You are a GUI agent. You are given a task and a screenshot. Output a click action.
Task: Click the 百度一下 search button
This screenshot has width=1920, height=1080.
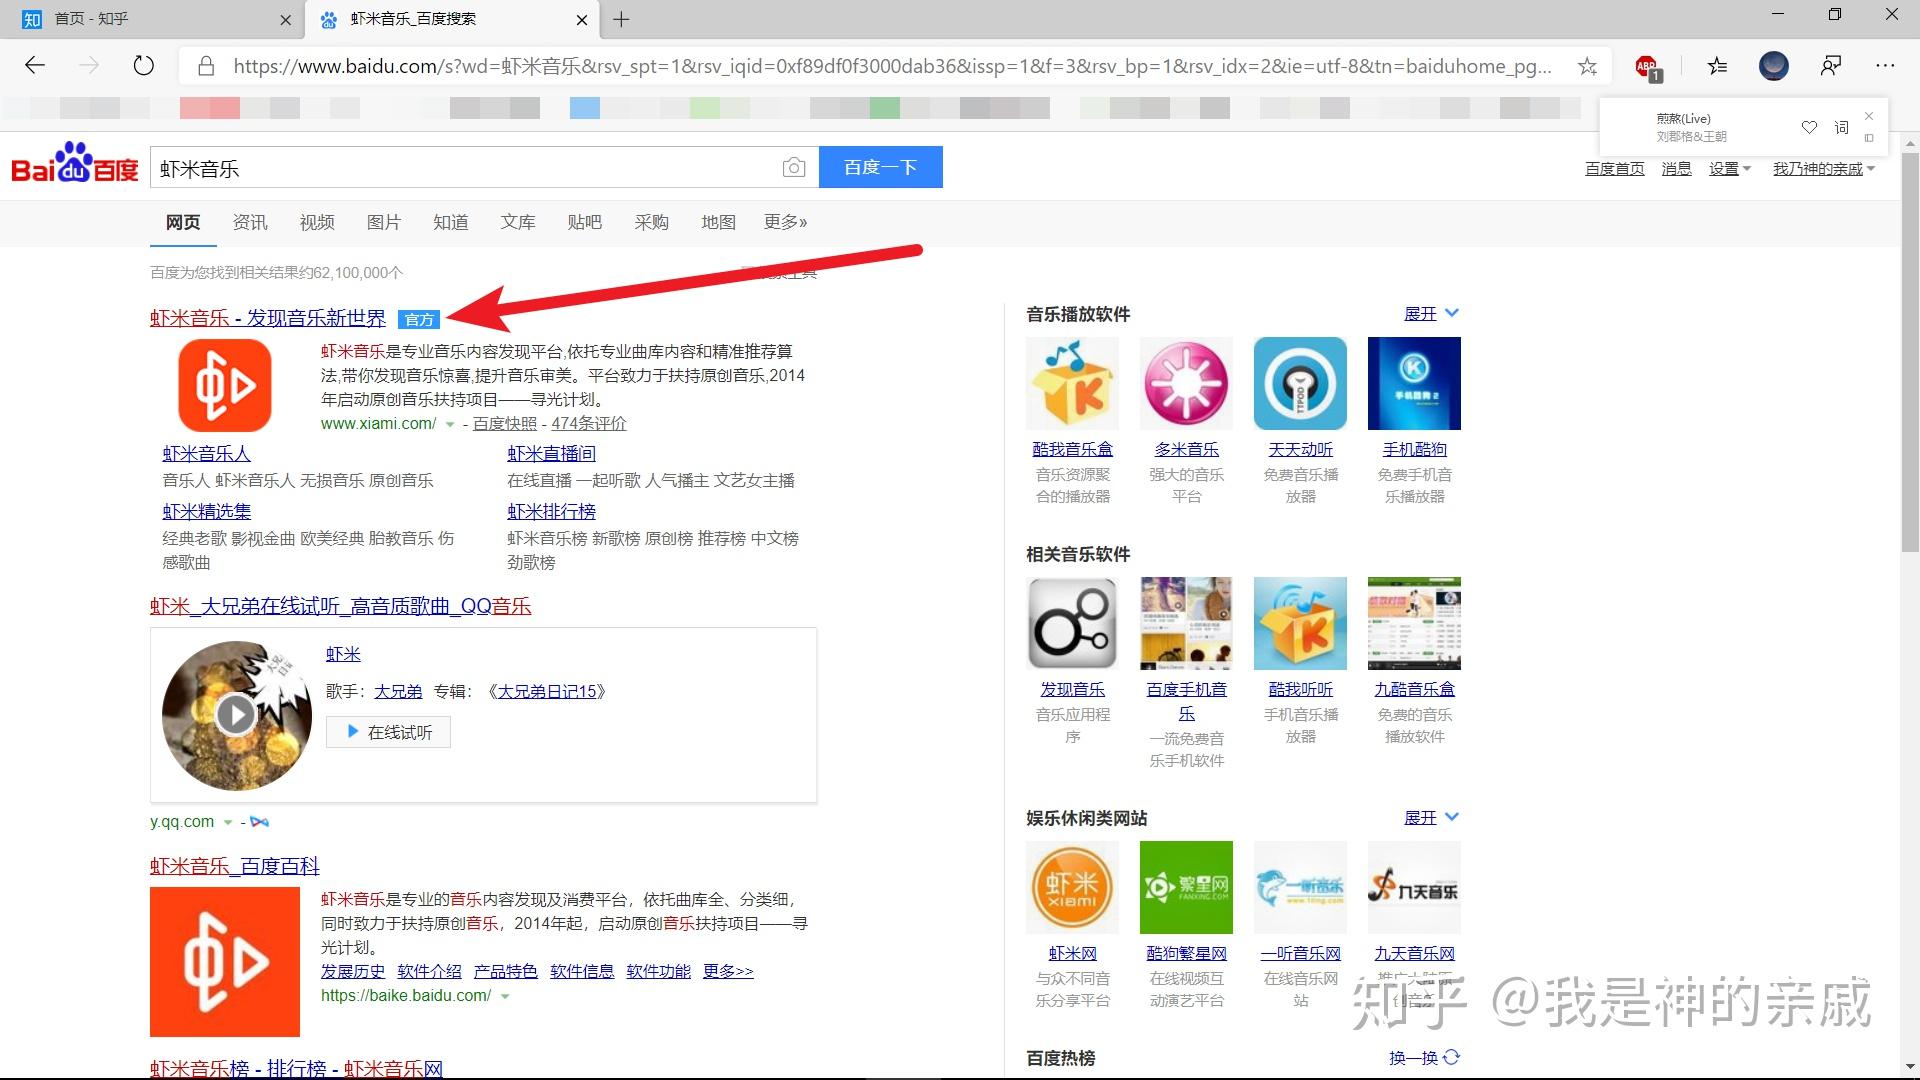[x=881, y=167]
